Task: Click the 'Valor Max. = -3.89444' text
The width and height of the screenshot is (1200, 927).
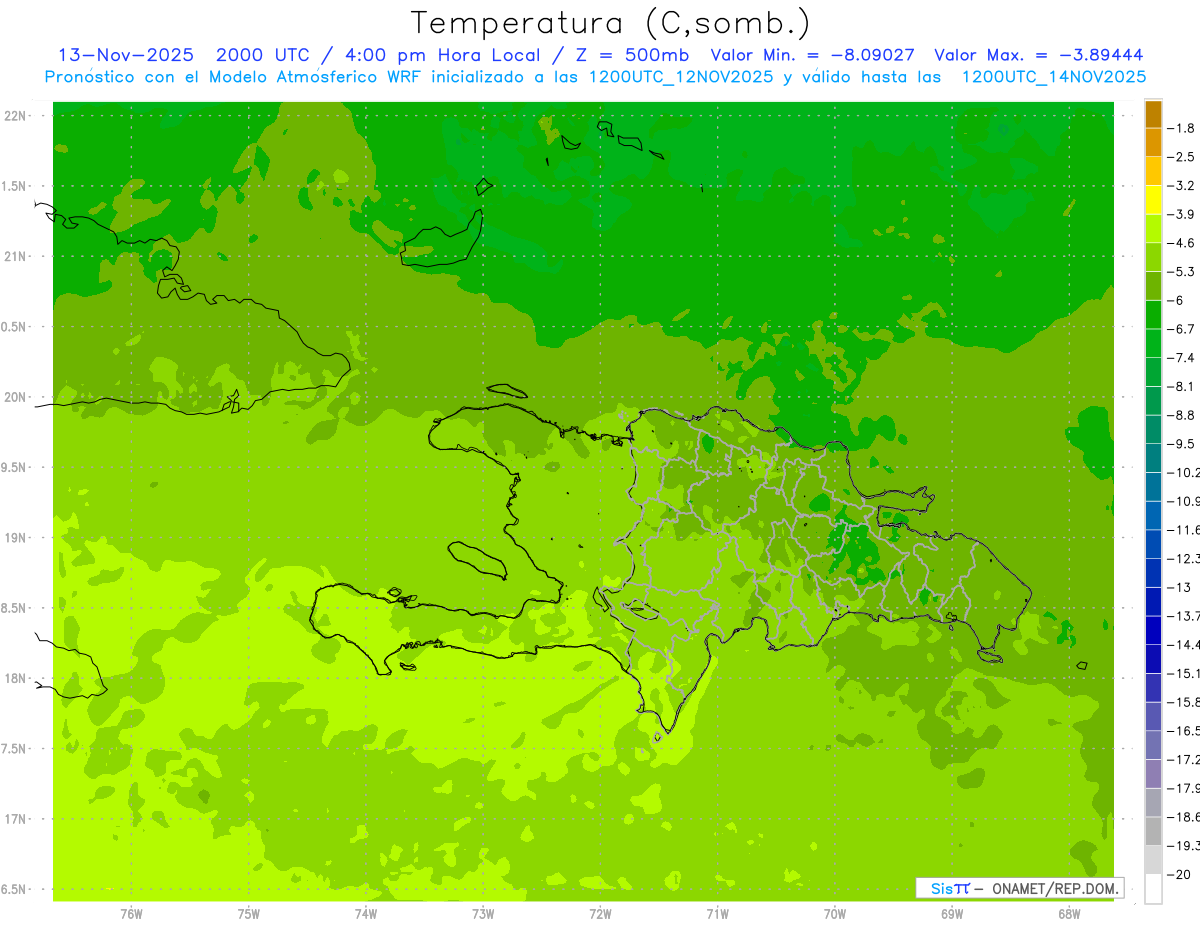Action: 1038,55
